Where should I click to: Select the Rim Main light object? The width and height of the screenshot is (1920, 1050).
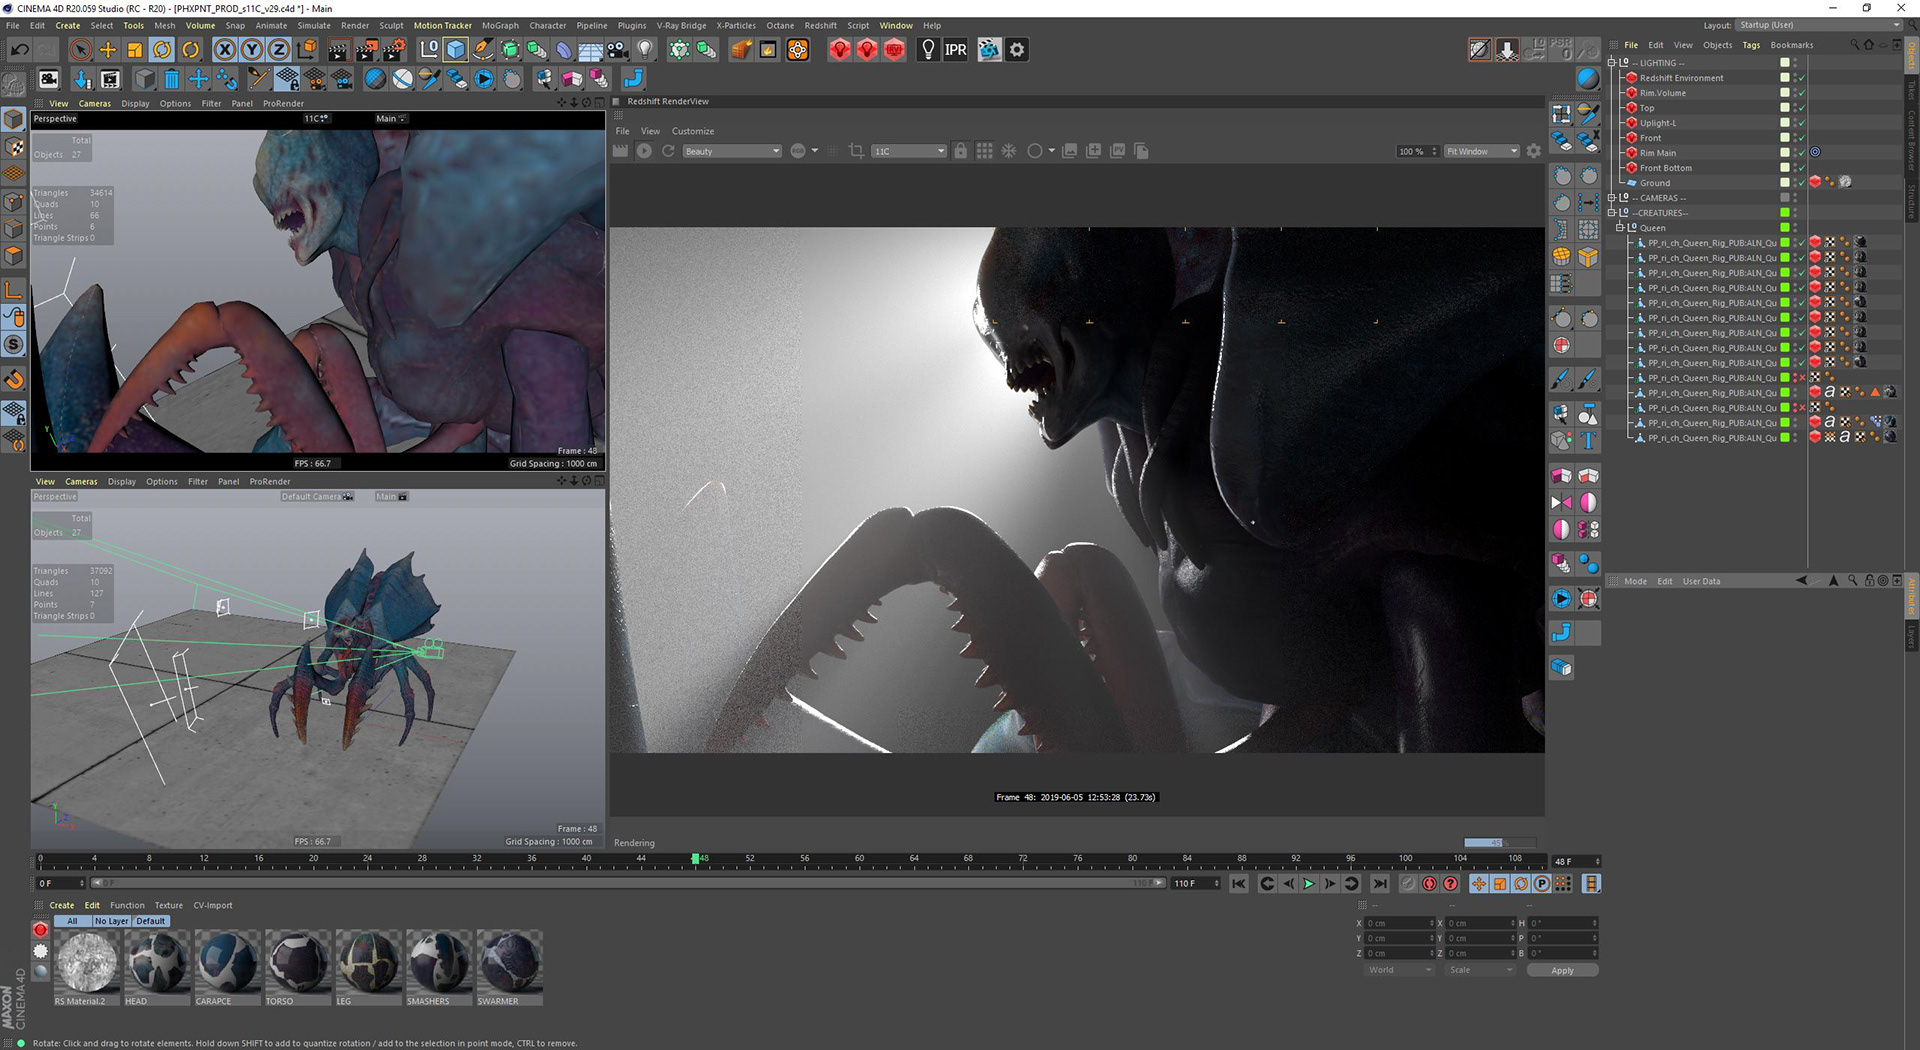(1658, 153)
